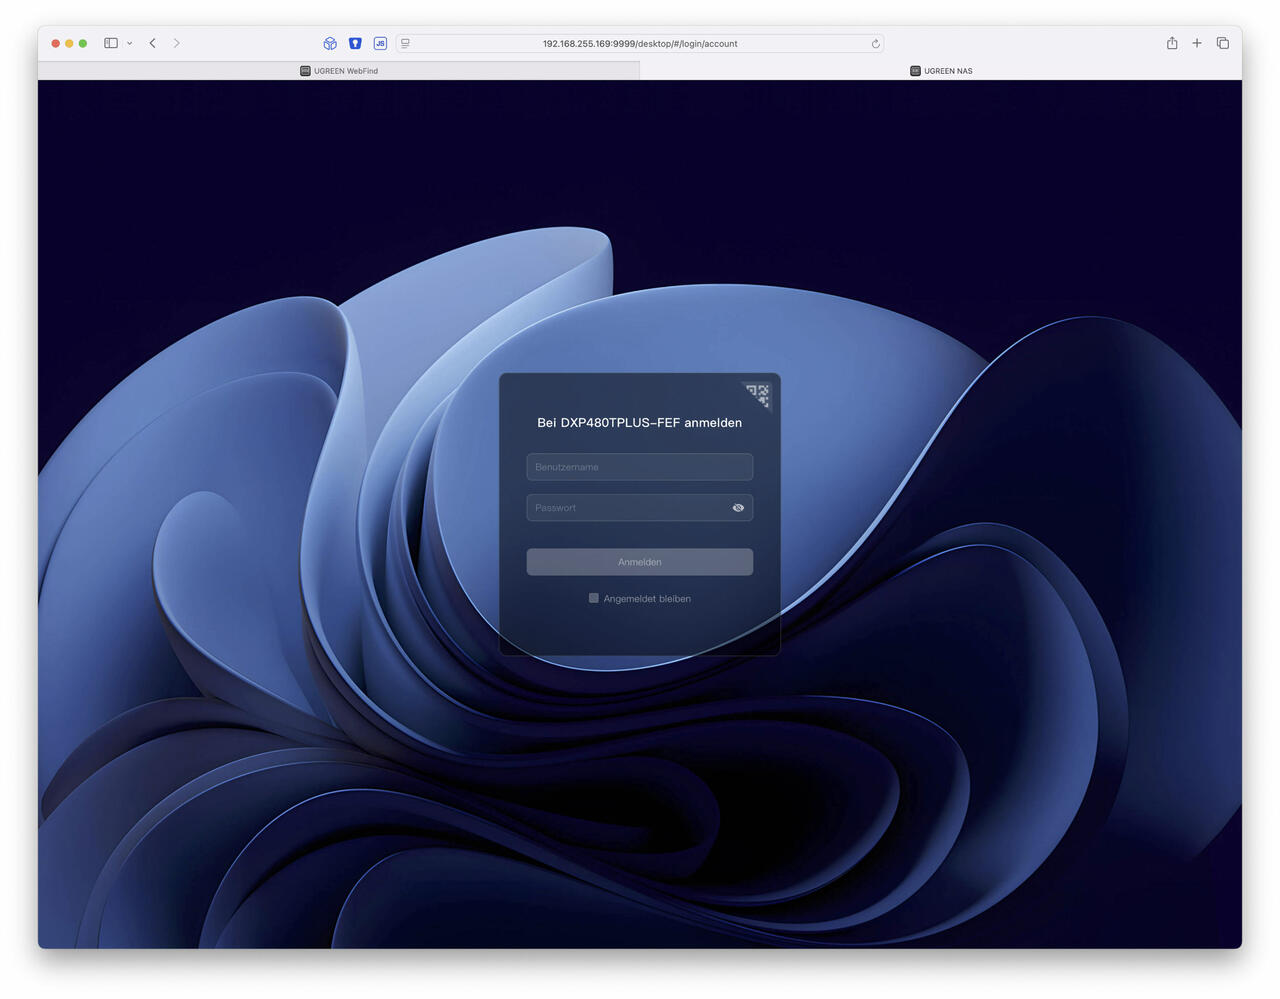Screen dimensions: 1280x999
Task: Open the JS extension icon
Action: [x=380, y=43]
